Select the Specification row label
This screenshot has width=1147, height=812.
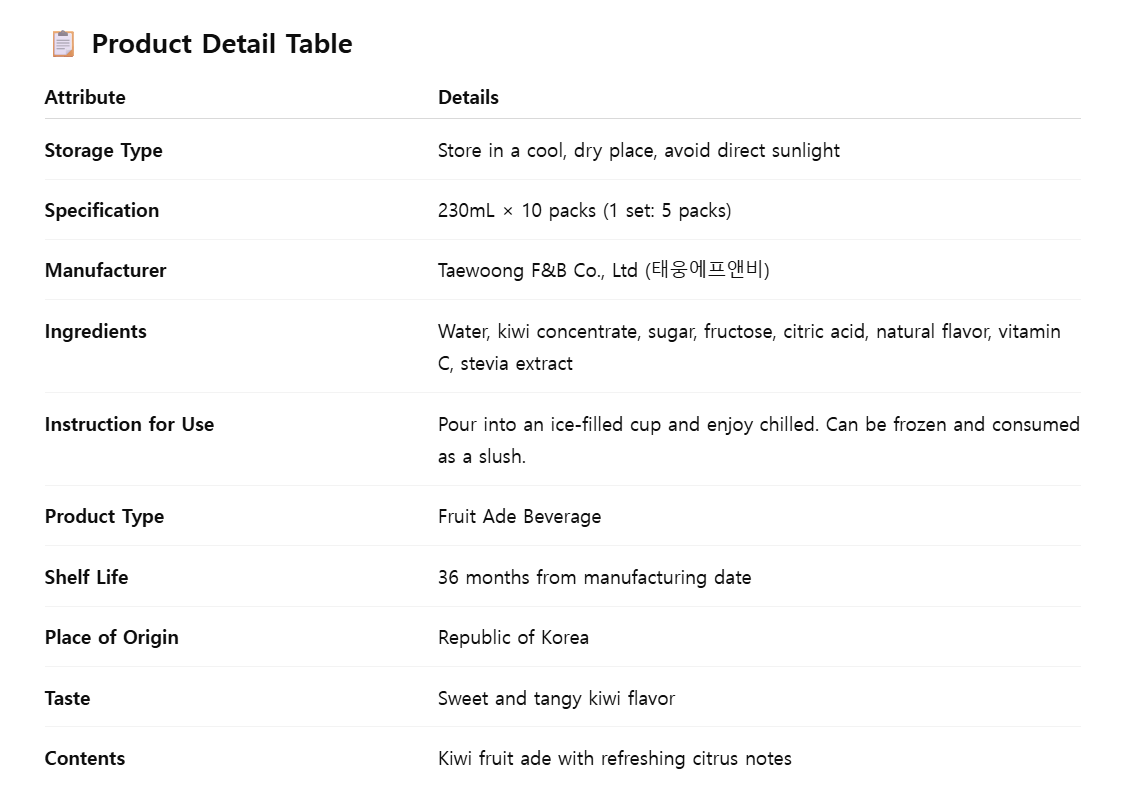(101, 210)
